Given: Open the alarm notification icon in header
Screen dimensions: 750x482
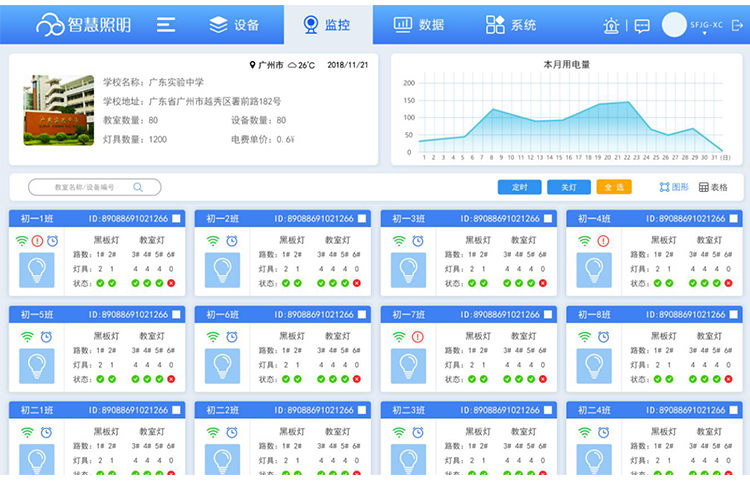Looking at the screenshot, I should pyautogui.click(x=611, y=26).
